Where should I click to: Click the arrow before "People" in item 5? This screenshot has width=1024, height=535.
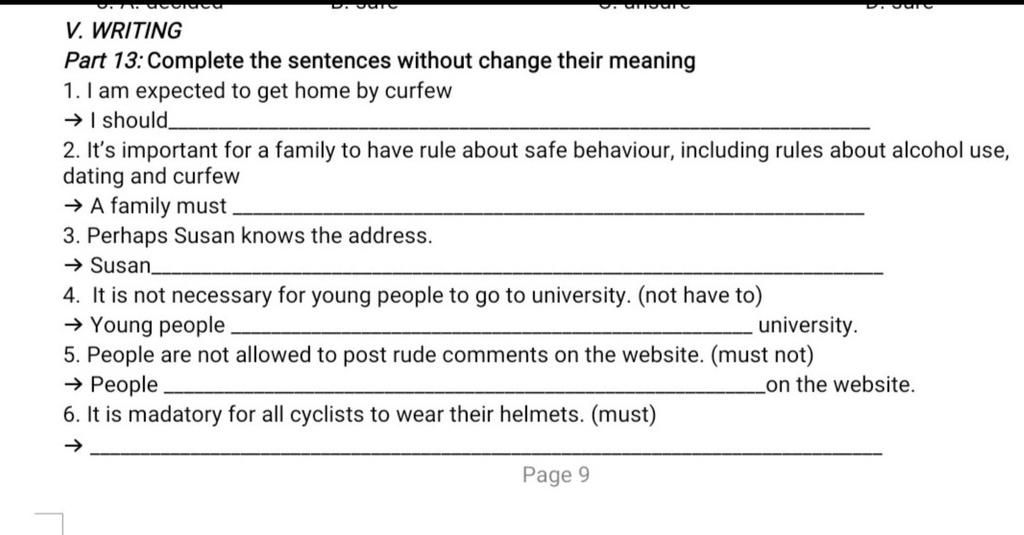pos(73,385)
